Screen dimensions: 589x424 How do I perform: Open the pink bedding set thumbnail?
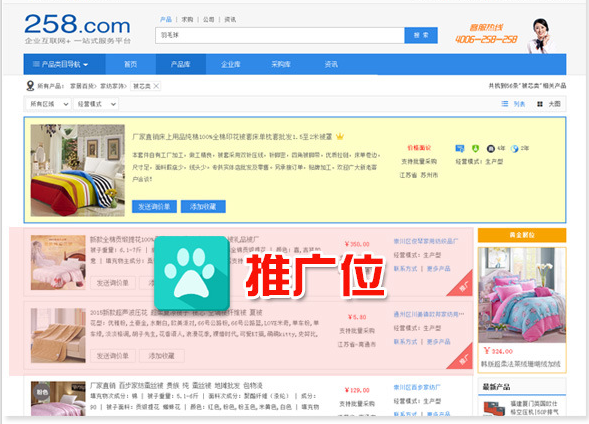pos(522,295)
